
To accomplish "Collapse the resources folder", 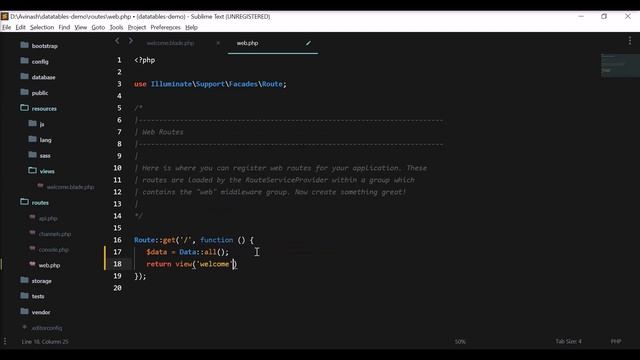I will coord(24,108).
